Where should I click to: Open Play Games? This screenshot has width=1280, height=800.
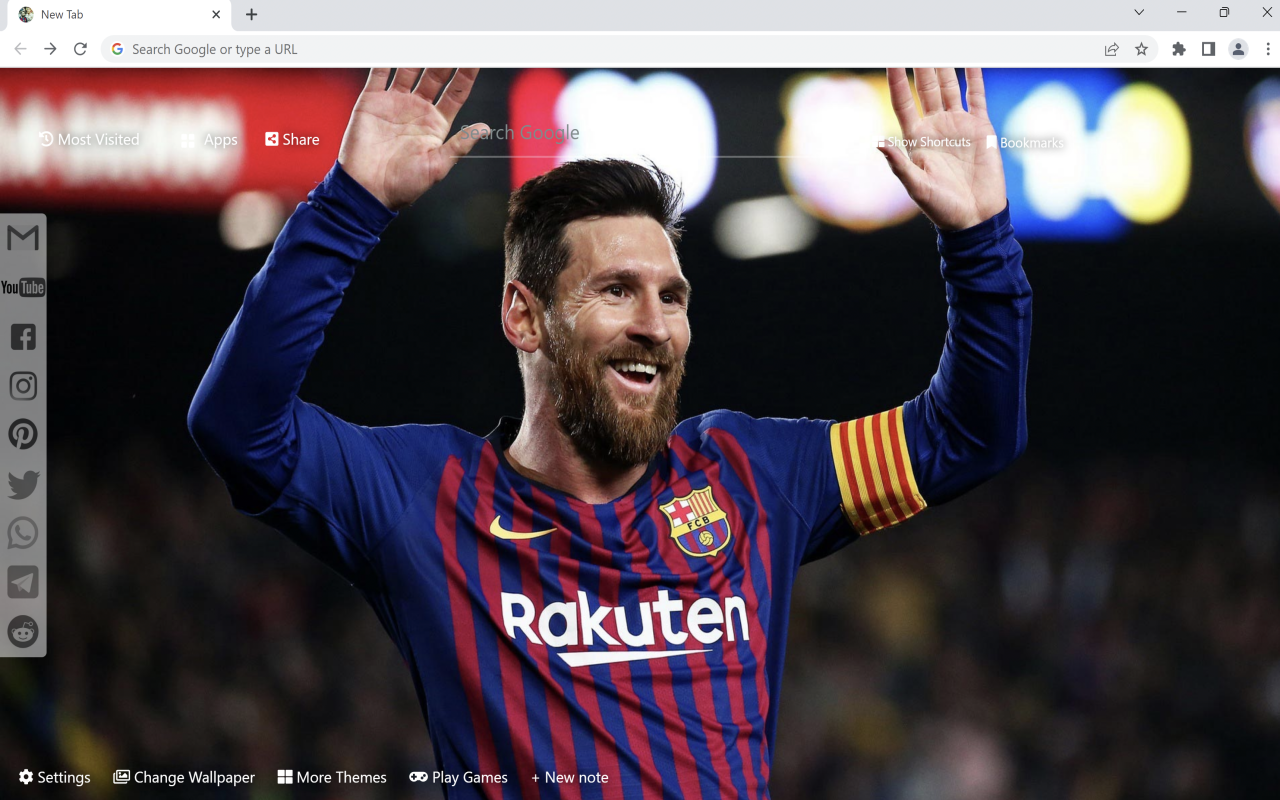[458, 777]
